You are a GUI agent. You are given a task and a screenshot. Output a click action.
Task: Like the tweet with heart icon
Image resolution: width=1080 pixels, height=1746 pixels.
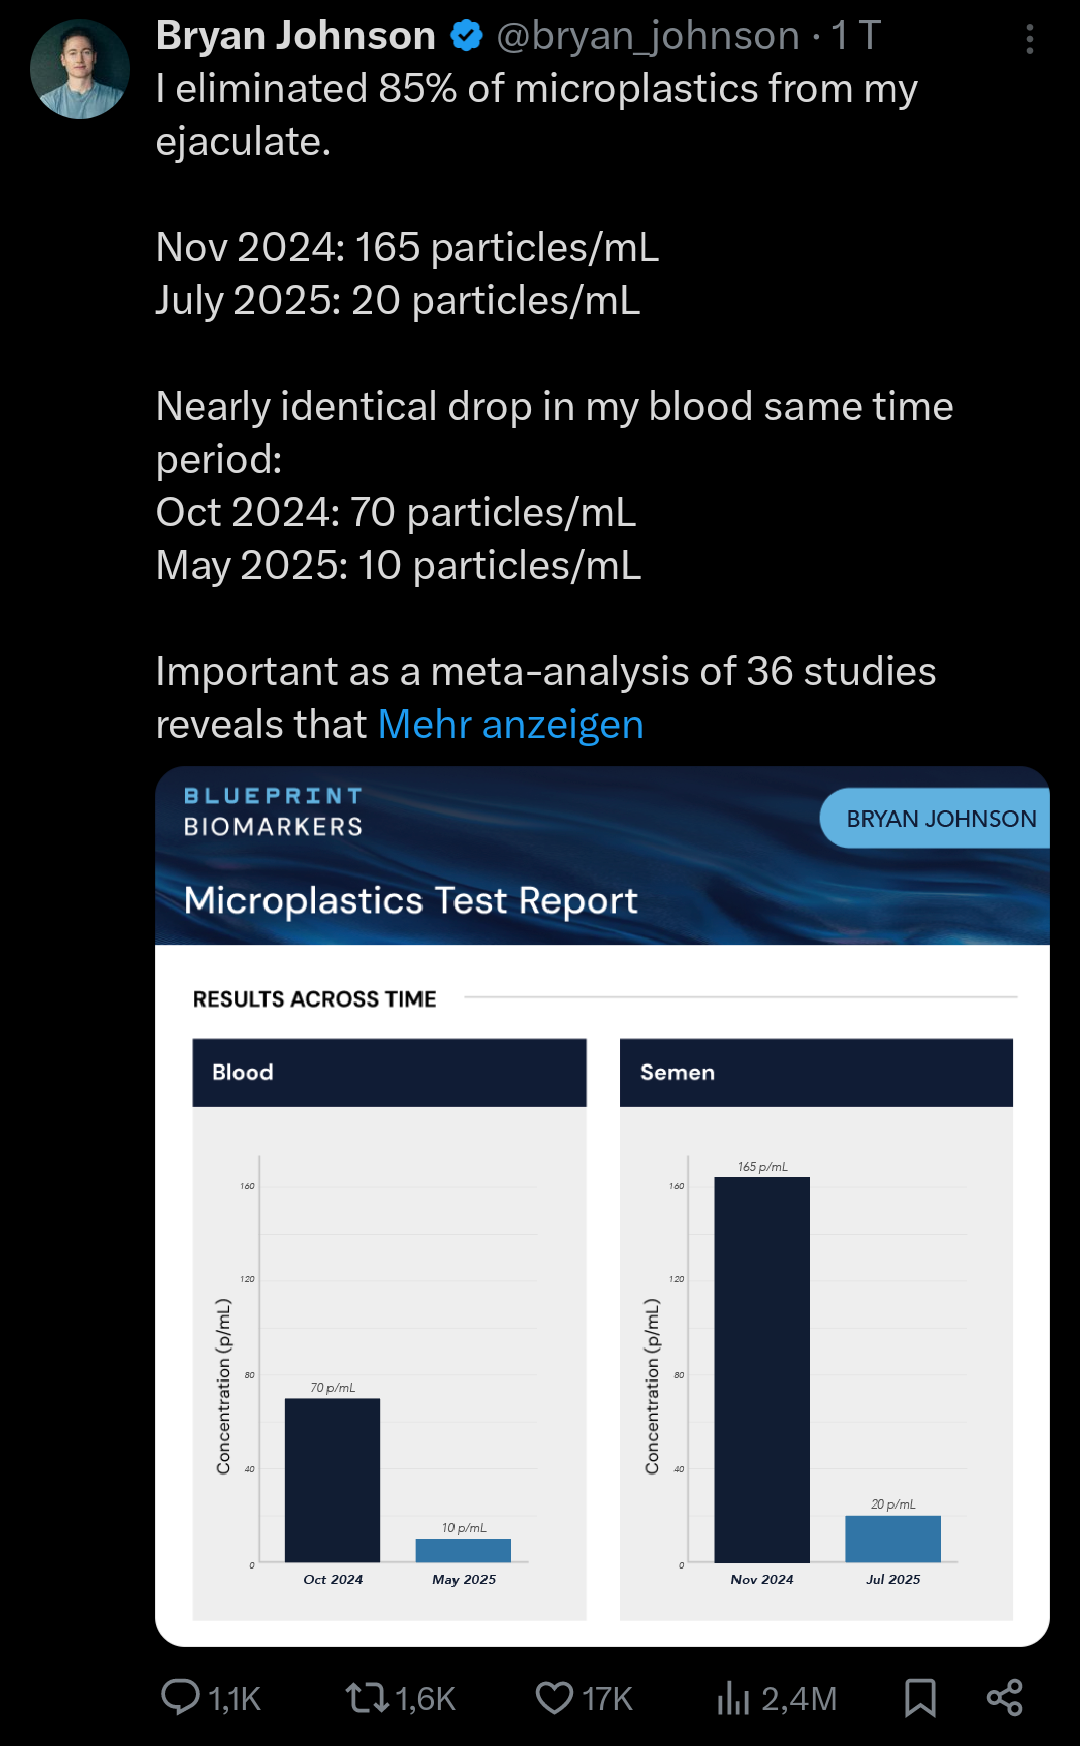554,1697
